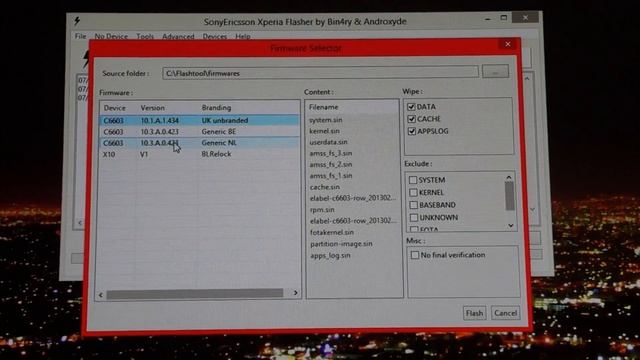Sort firmware by Branding column header

pos(216,108)
